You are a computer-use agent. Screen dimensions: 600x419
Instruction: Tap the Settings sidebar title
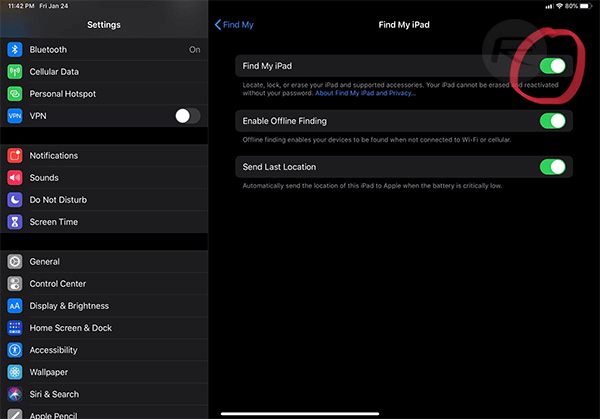pos(104,25)
